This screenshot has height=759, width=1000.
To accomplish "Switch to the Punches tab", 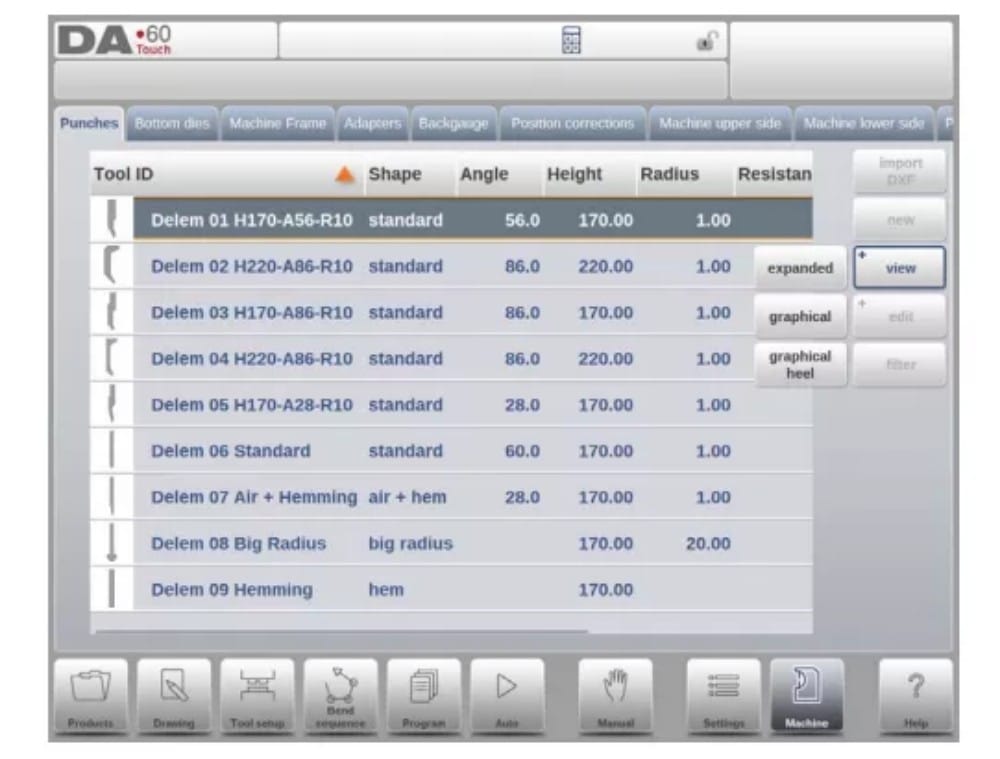I will click(89, 123).
